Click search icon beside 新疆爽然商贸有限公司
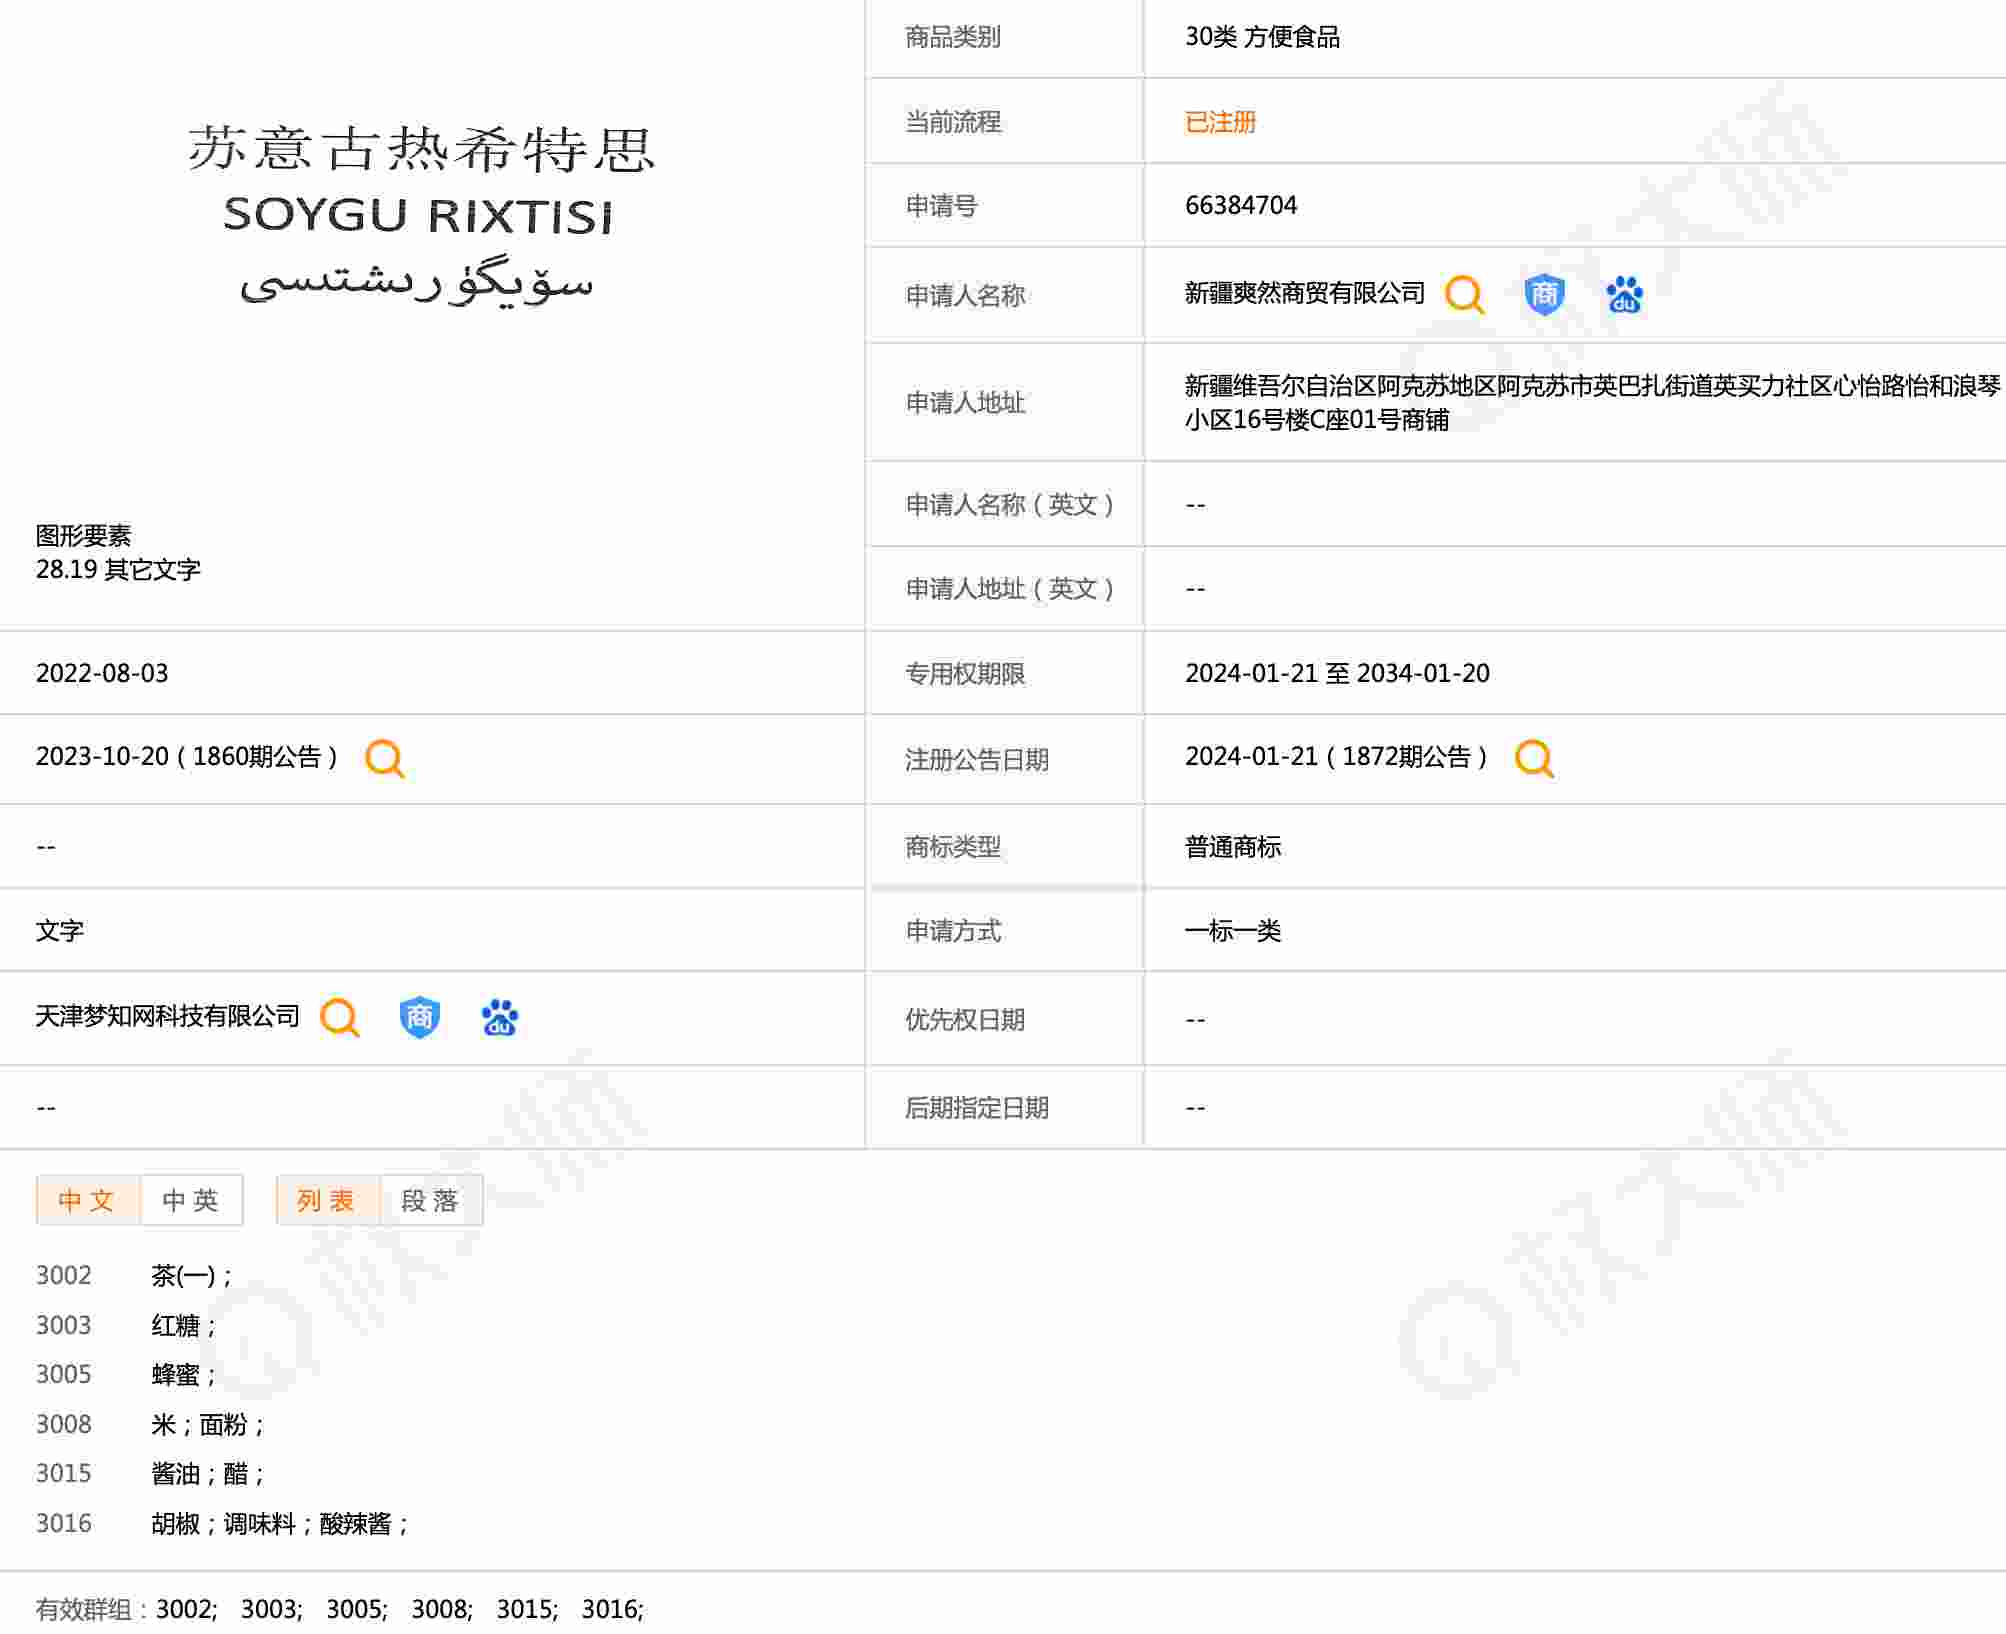 pos(1464,295)
